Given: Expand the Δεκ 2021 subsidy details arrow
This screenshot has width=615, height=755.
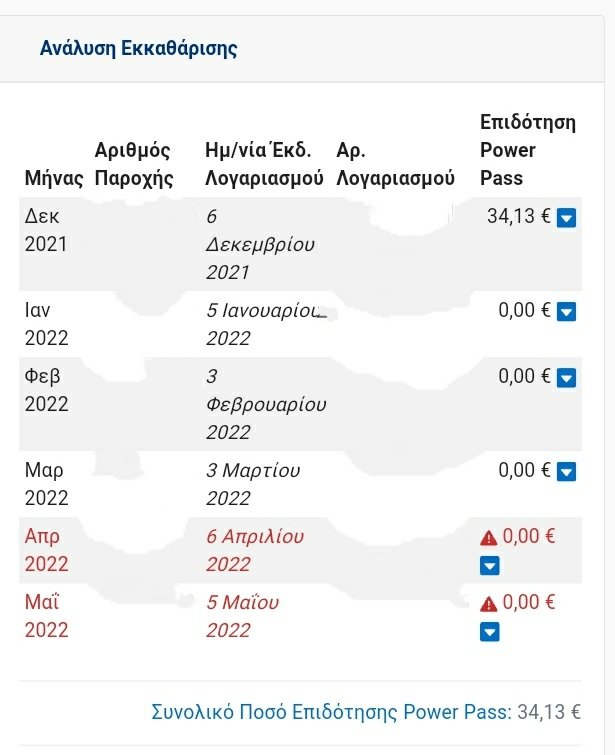Looking at the screenshot, I should 566,218.
